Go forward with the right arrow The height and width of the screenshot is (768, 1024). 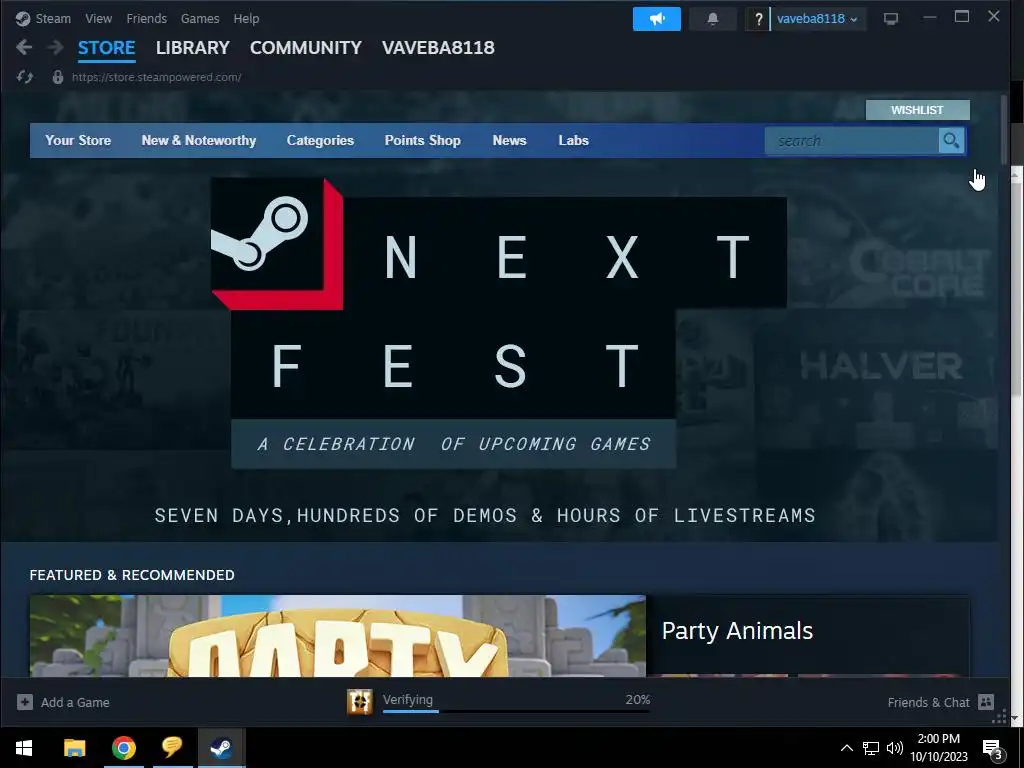pyautogui.click(x=56, y=47)
